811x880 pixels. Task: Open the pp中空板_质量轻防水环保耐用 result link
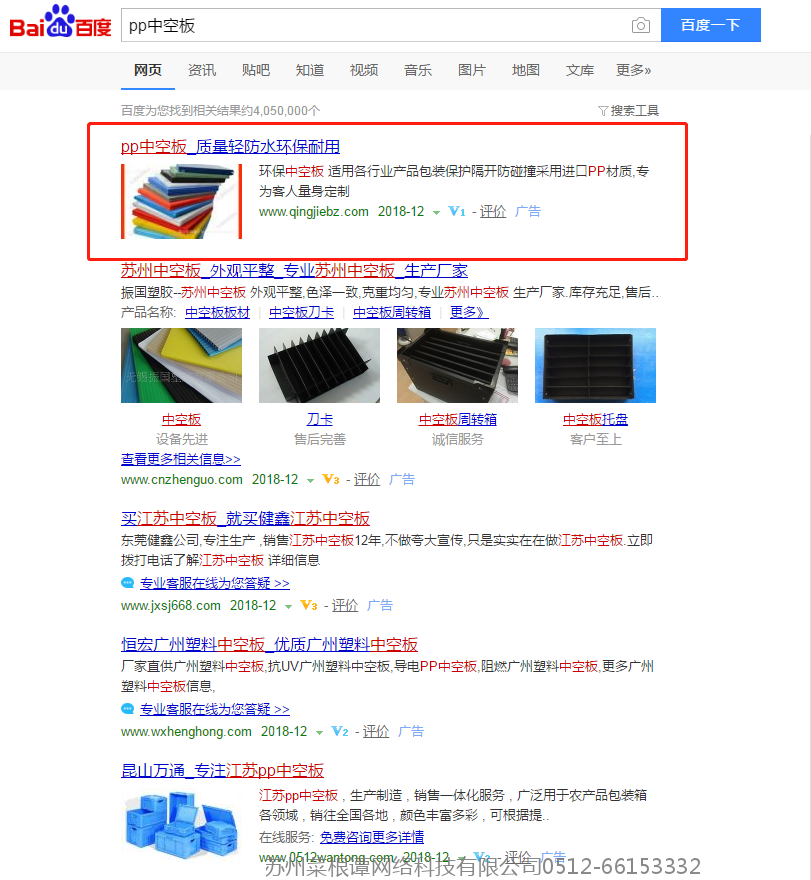click(x=230, y=146)
